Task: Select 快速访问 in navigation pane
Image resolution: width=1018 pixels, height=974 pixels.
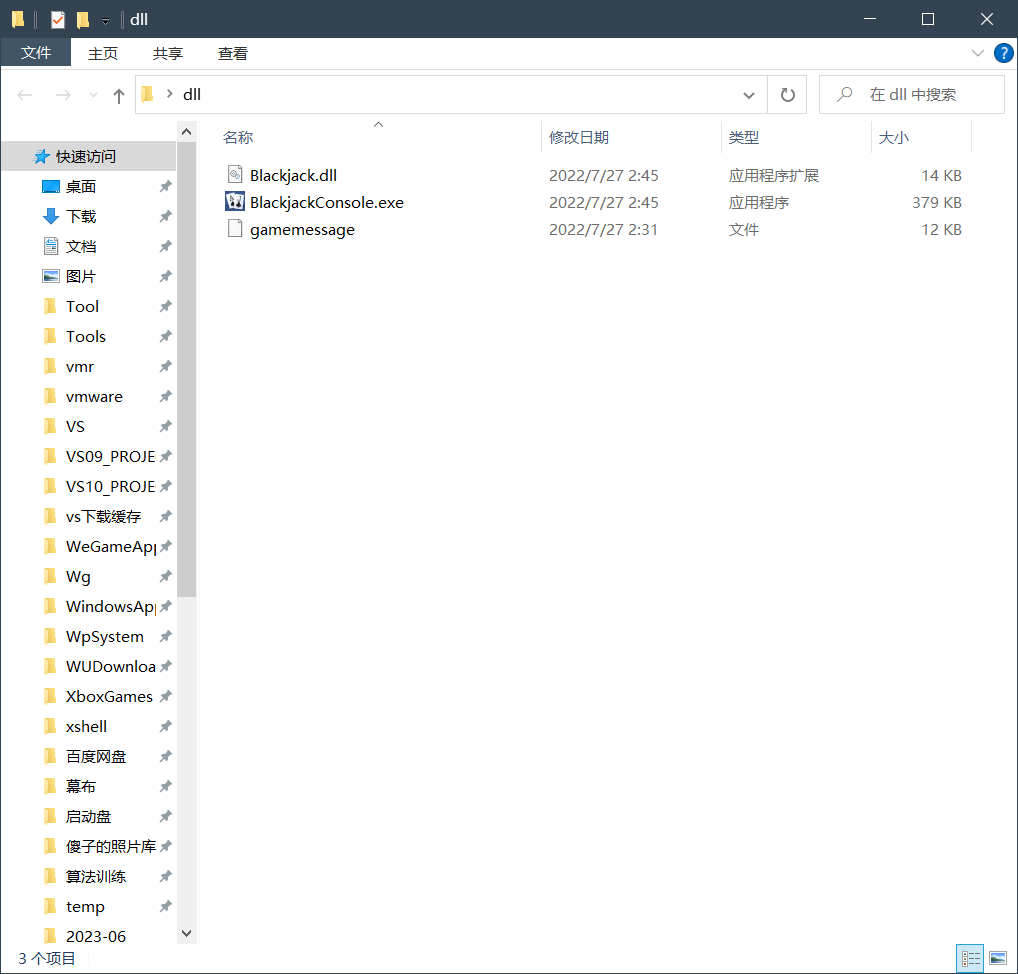Action: (x=88, y=156)
